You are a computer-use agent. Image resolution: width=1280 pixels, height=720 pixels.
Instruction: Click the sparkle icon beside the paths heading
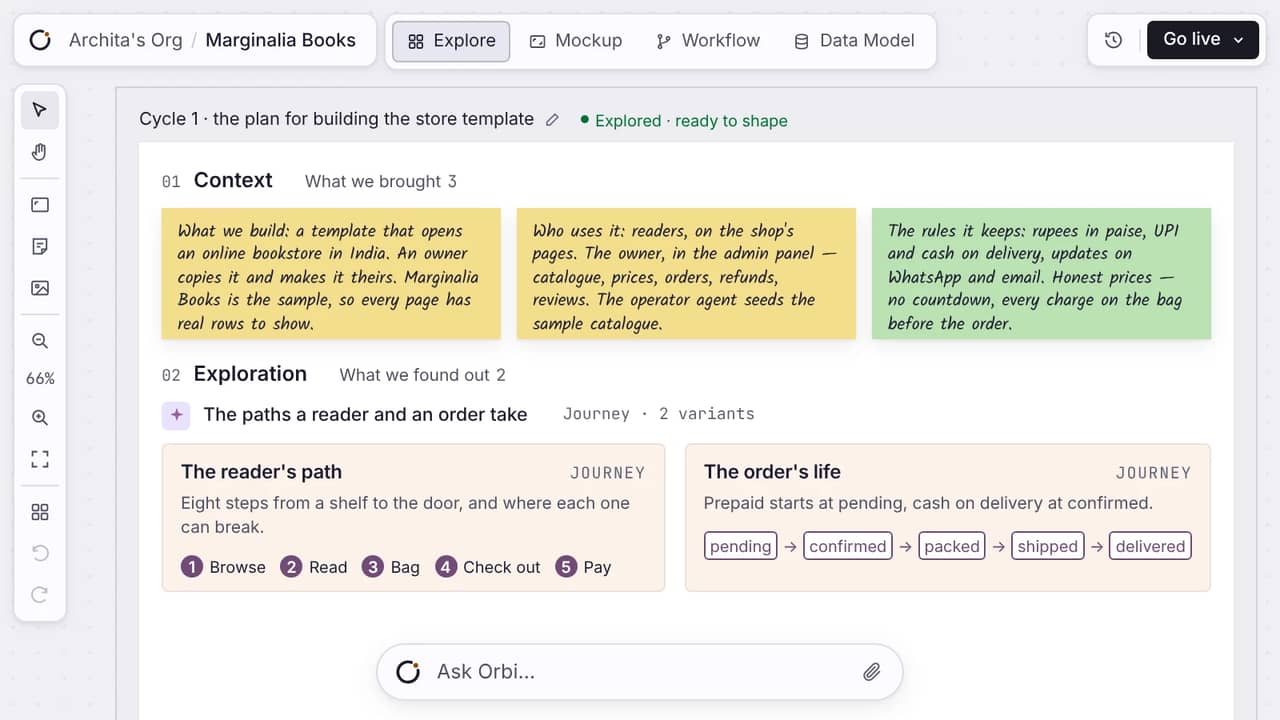pos(176,415)
